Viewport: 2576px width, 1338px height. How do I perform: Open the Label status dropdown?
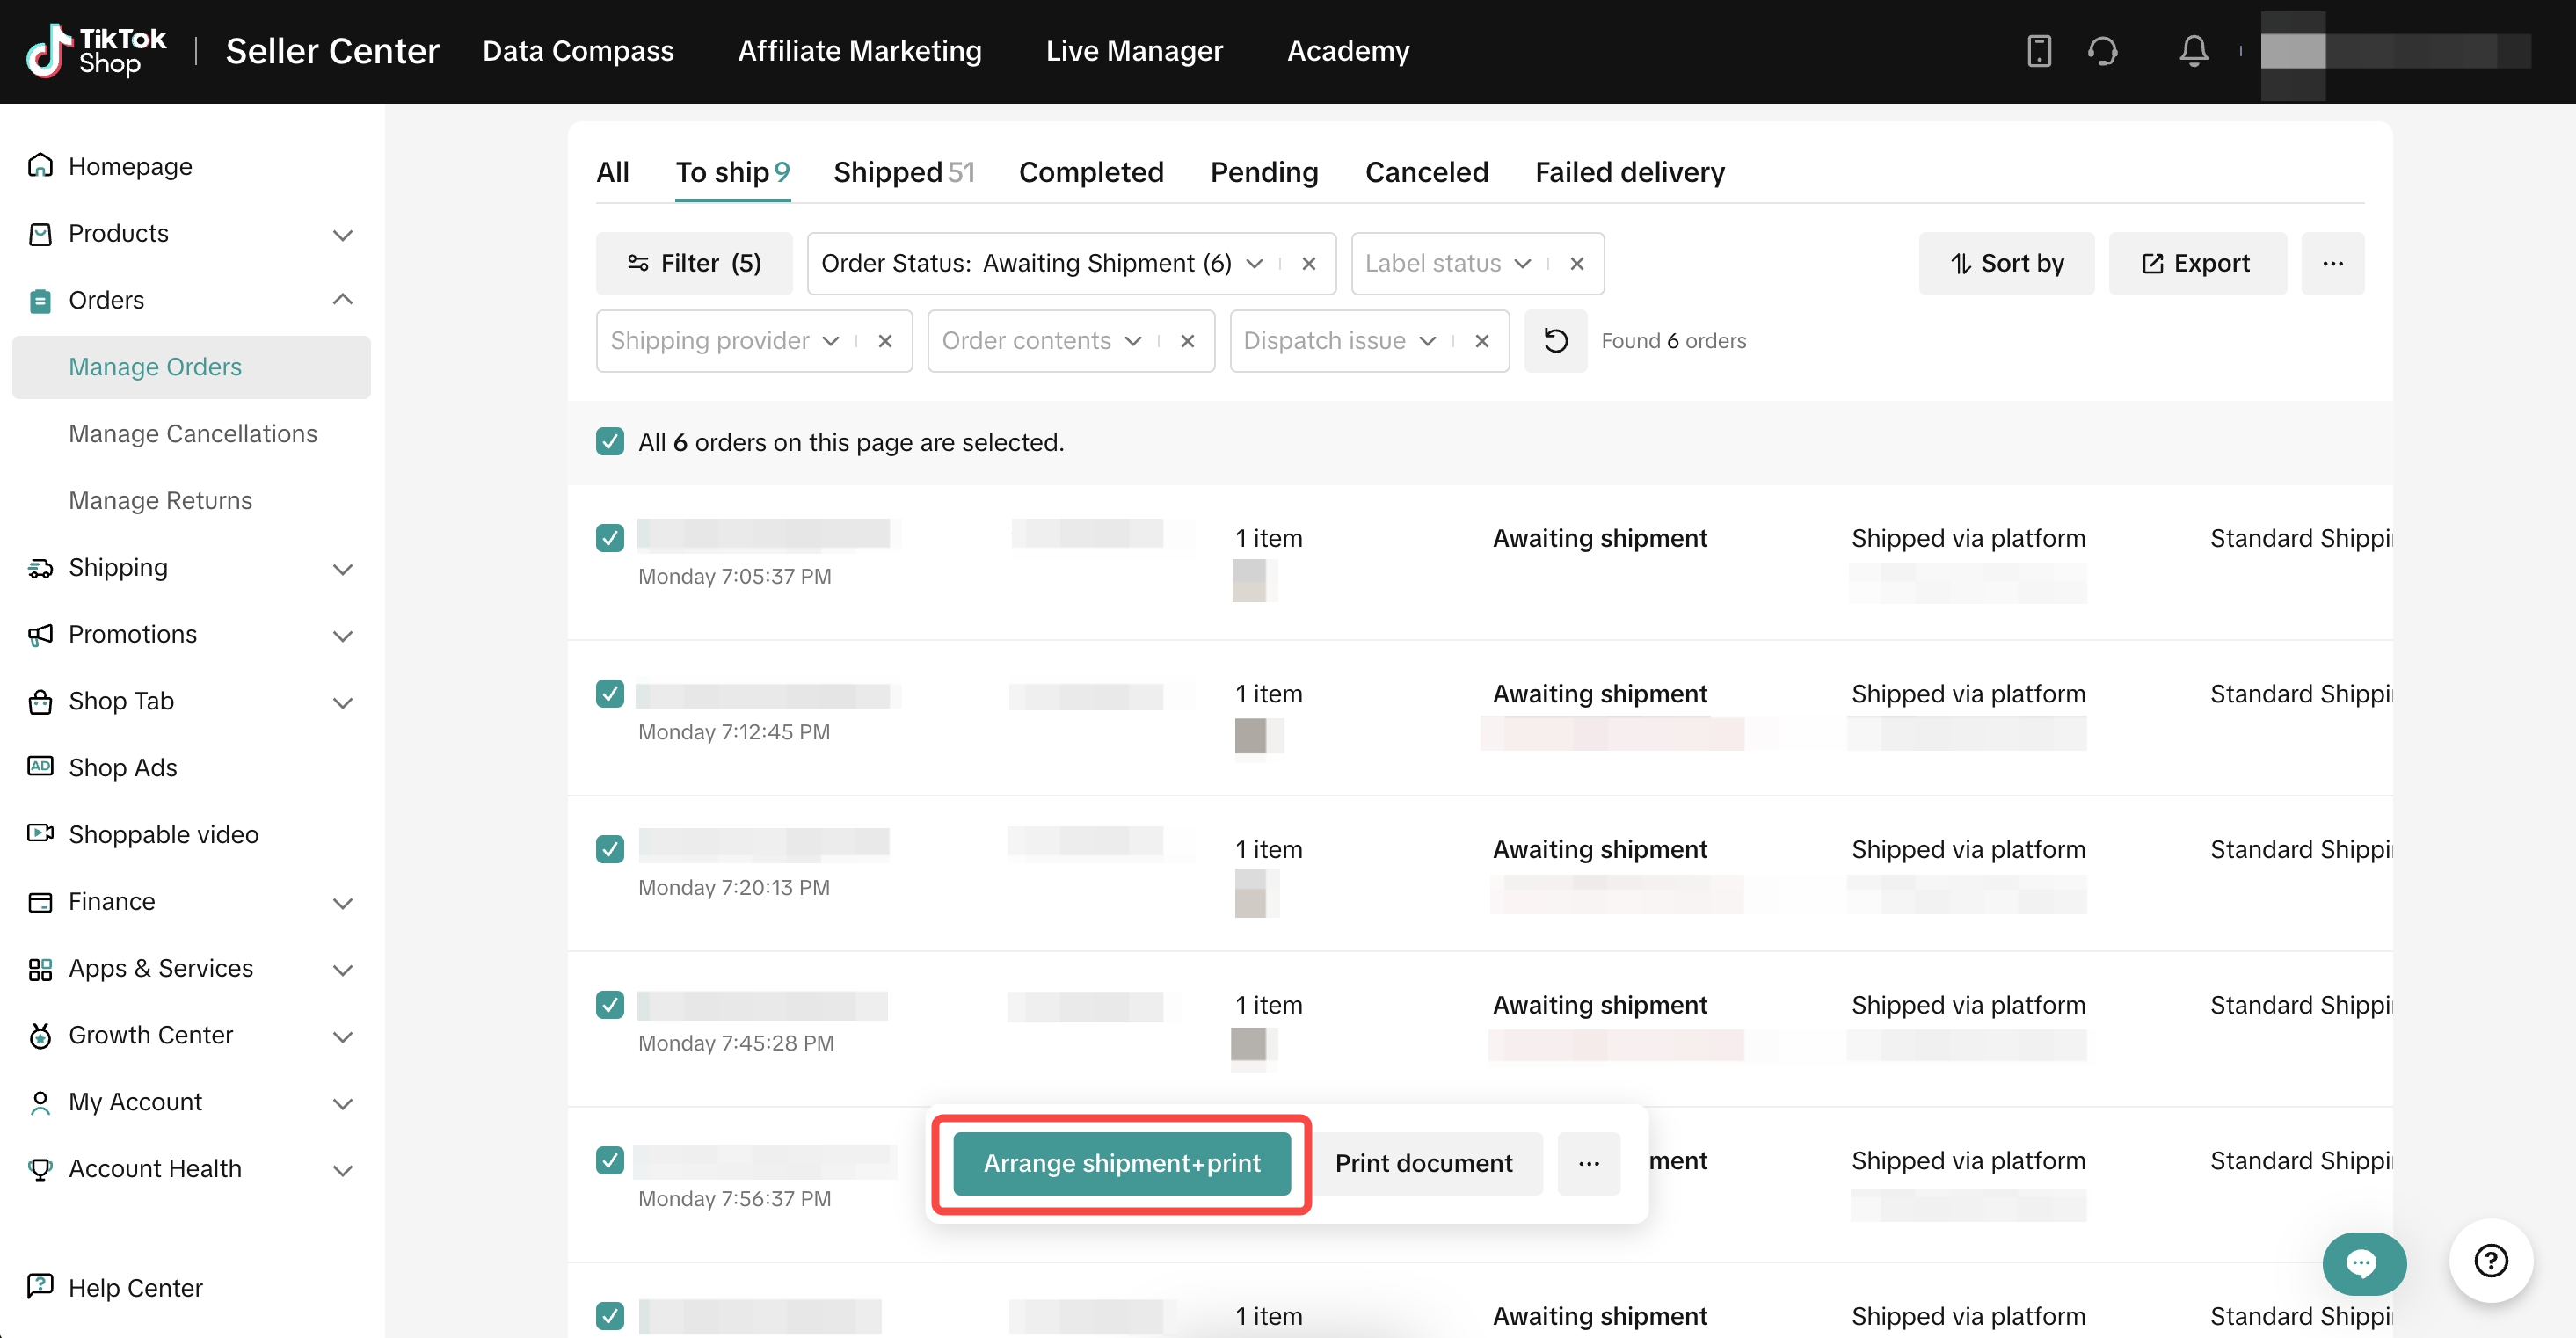pyautogui.click(x=1446, y=264)
